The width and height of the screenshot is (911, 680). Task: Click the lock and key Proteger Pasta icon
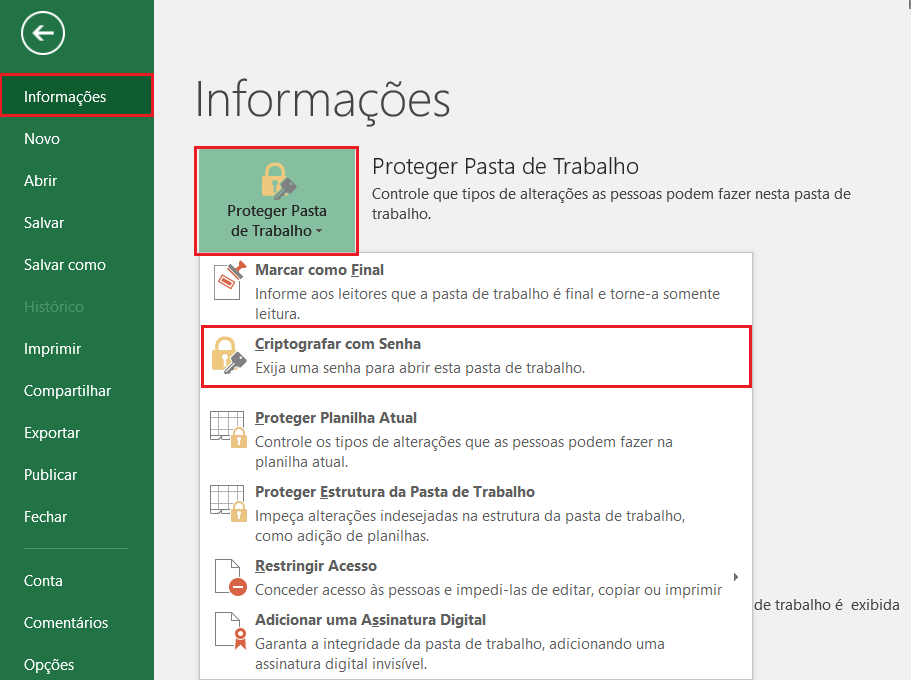[x=277, y=181]
